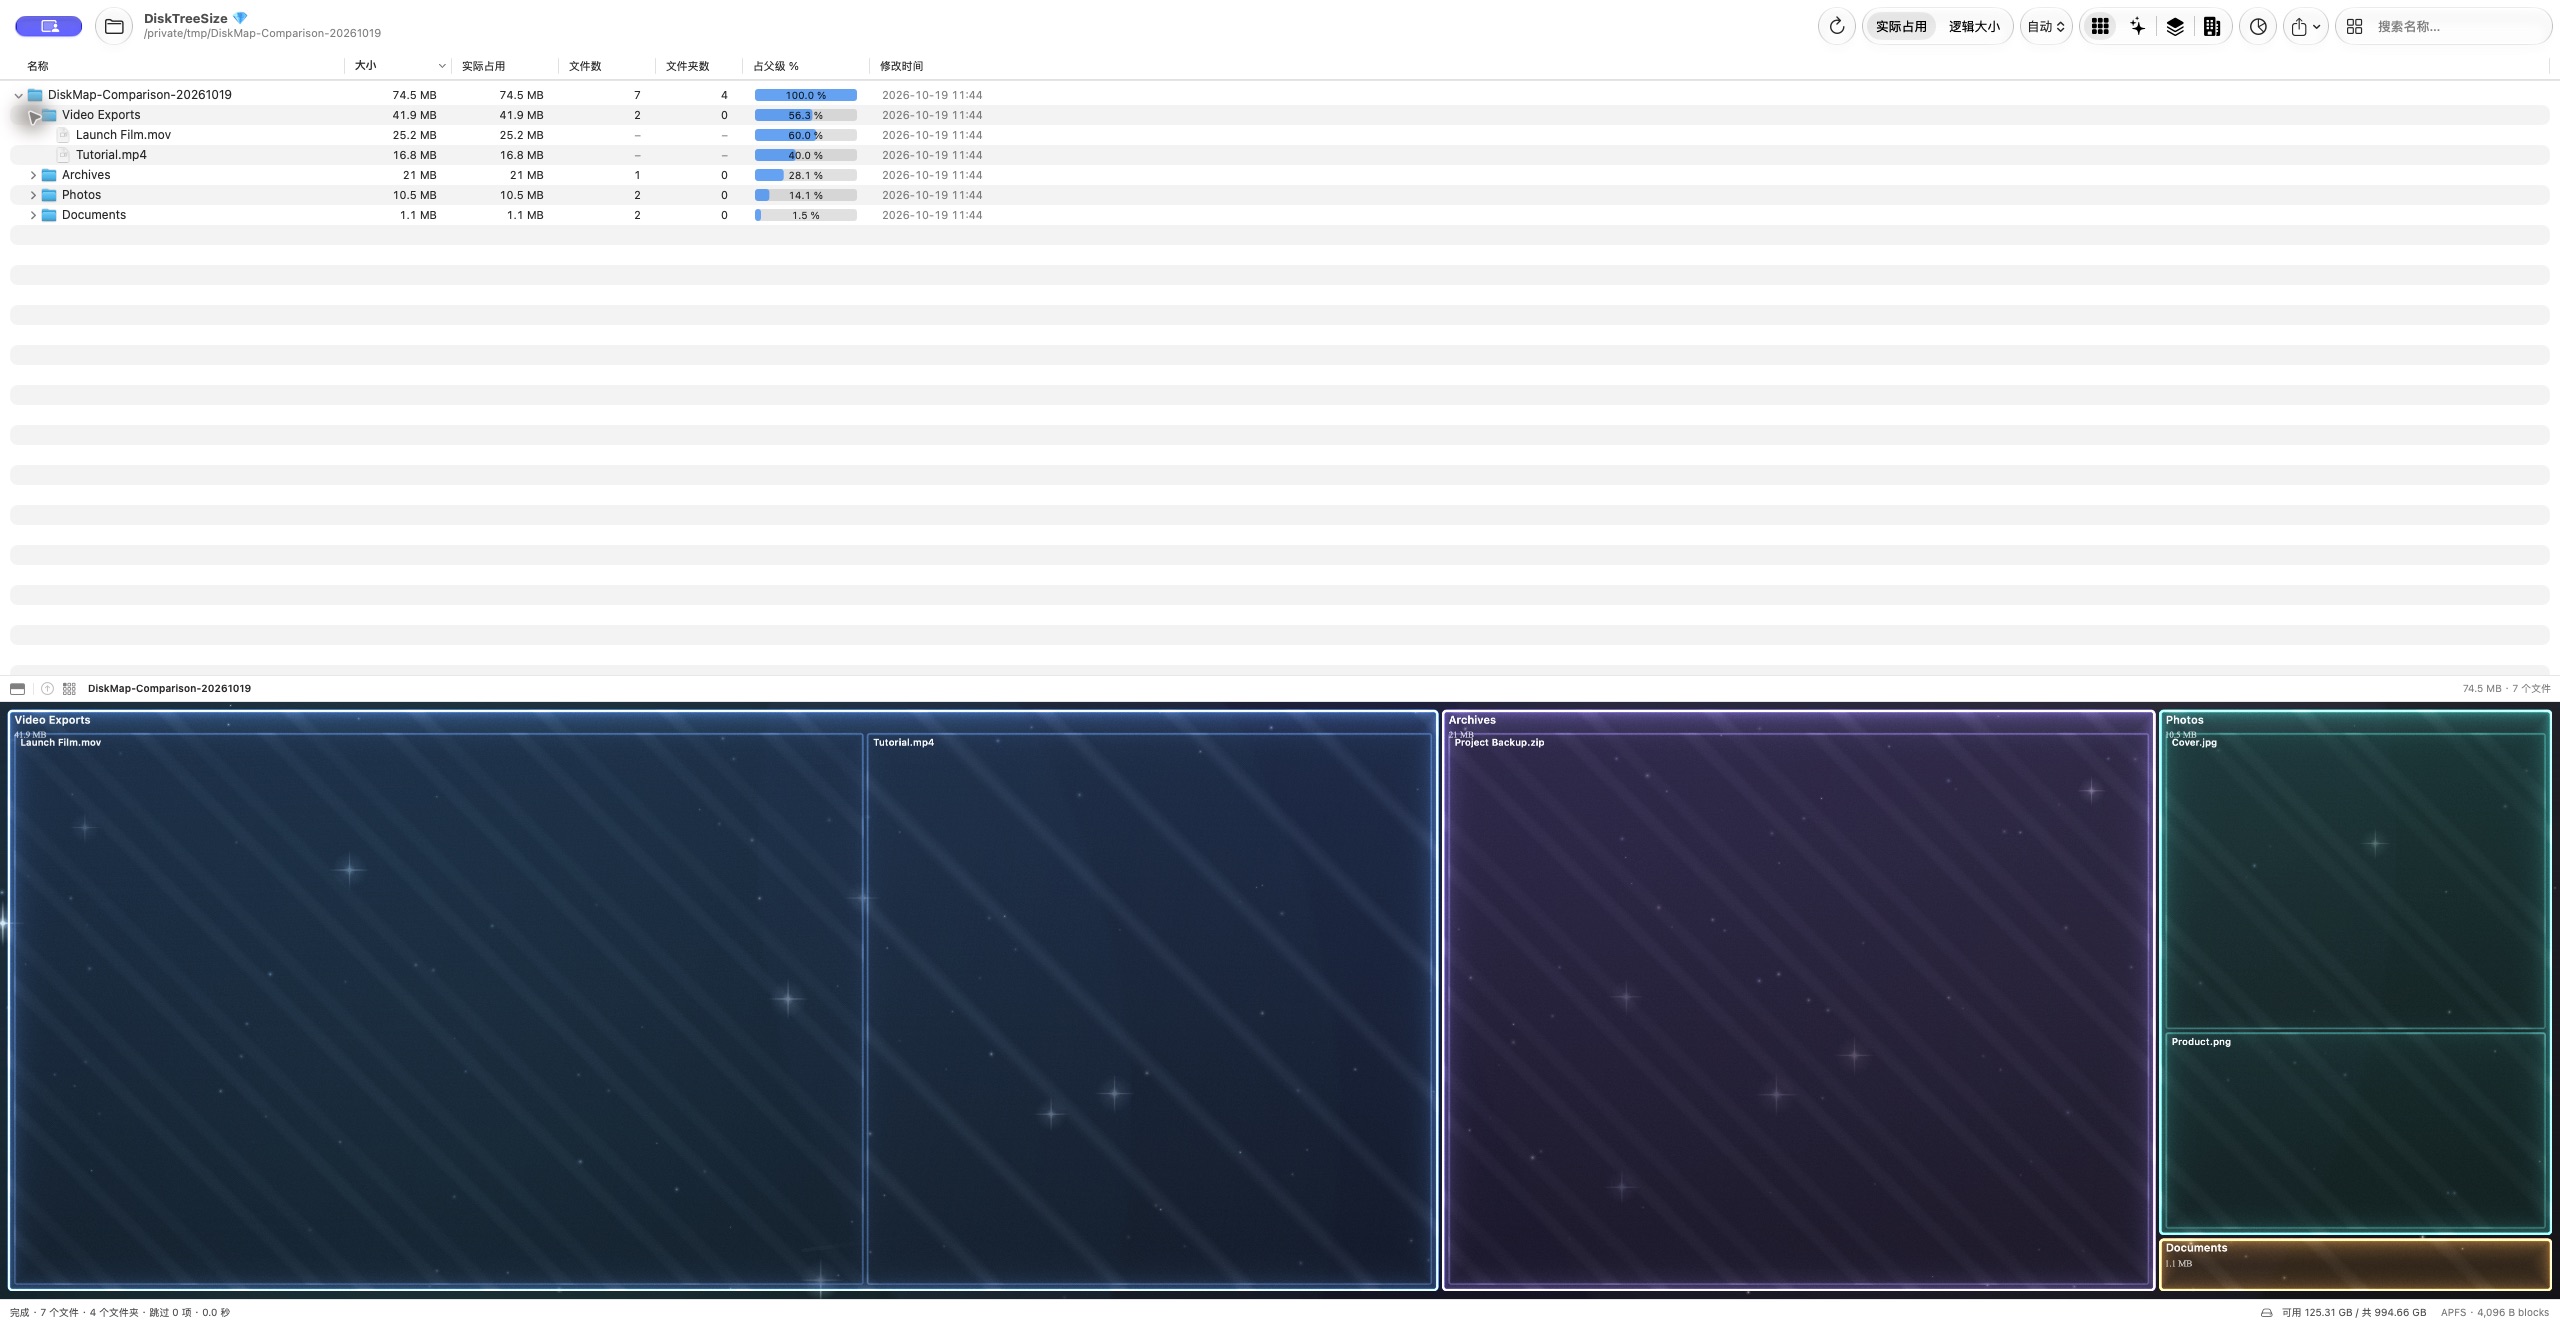Open the 自动 unit dropdown
This screenshot has height=1325, width=2560.
[2046, 27]
